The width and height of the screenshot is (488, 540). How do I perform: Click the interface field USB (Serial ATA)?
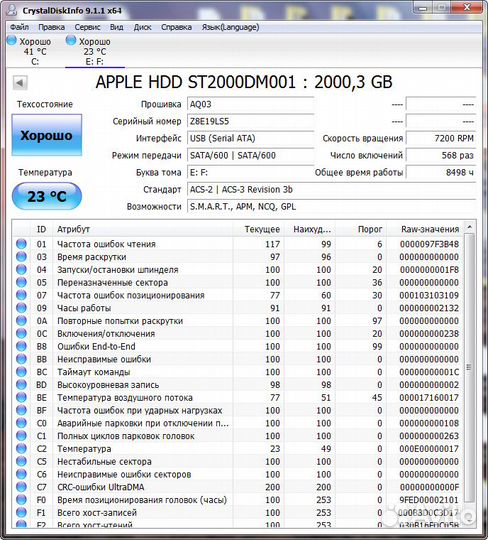[x=250, y=138]
